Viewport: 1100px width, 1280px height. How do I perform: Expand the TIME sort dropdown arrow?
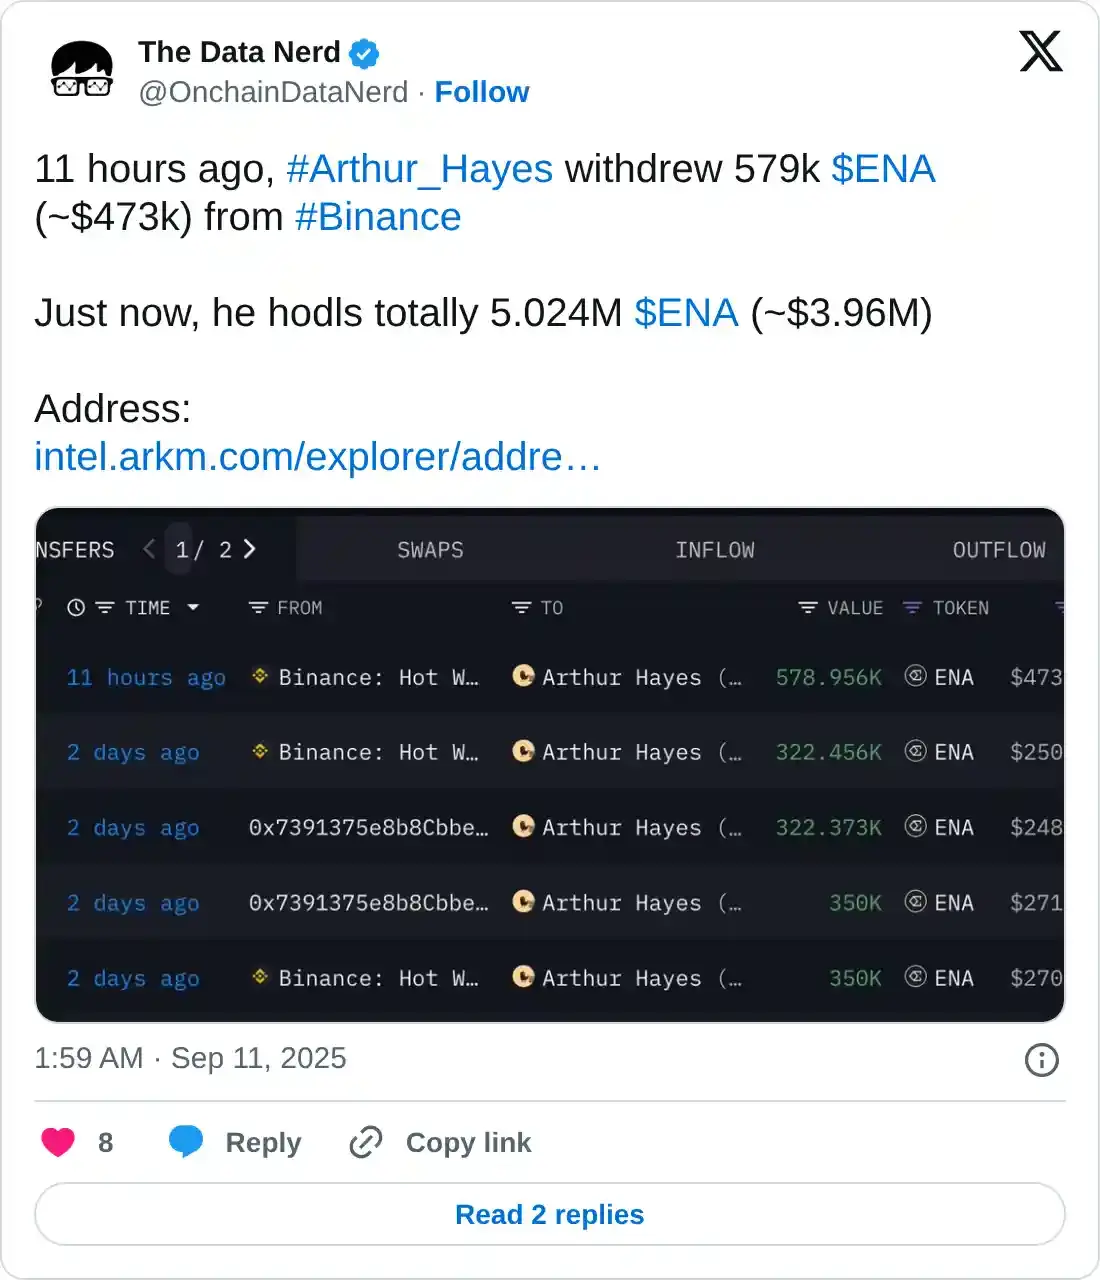click(x=193, y=608)
